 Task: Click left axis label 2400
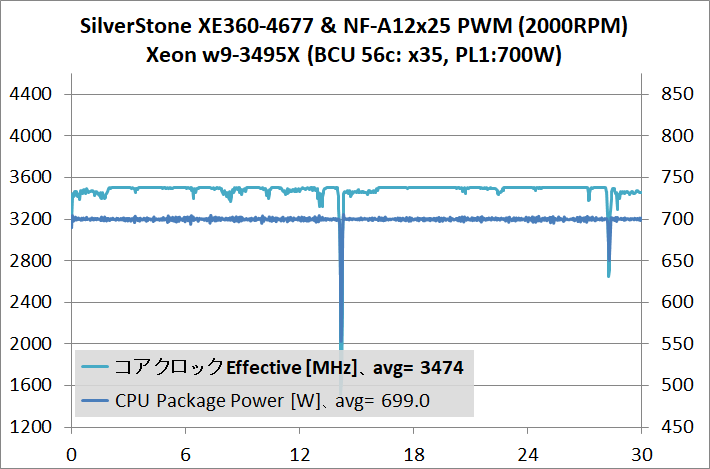[30, 302]
